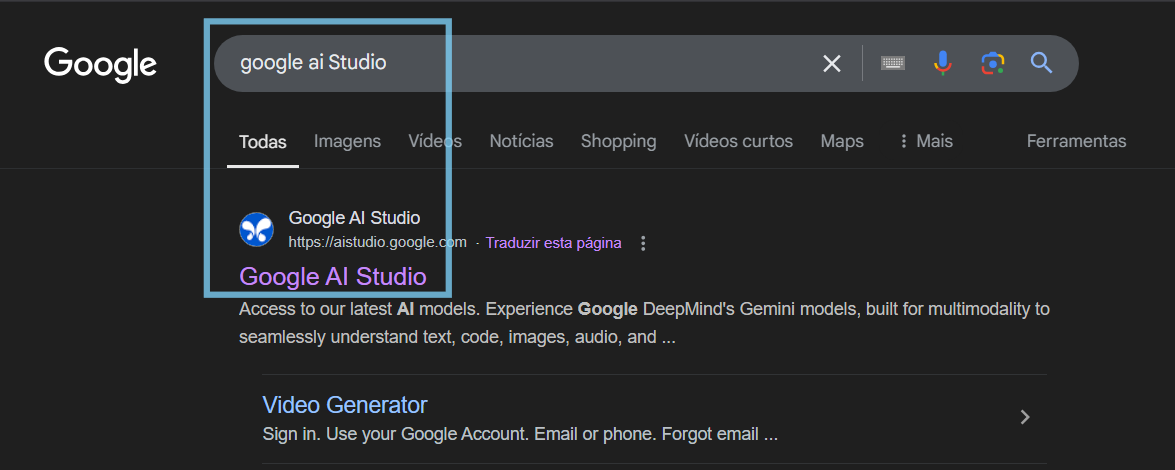The height and width of the screenshot is (470, 1175).
Task: Click the Google AI Studio site favicon
Action: 256,229
